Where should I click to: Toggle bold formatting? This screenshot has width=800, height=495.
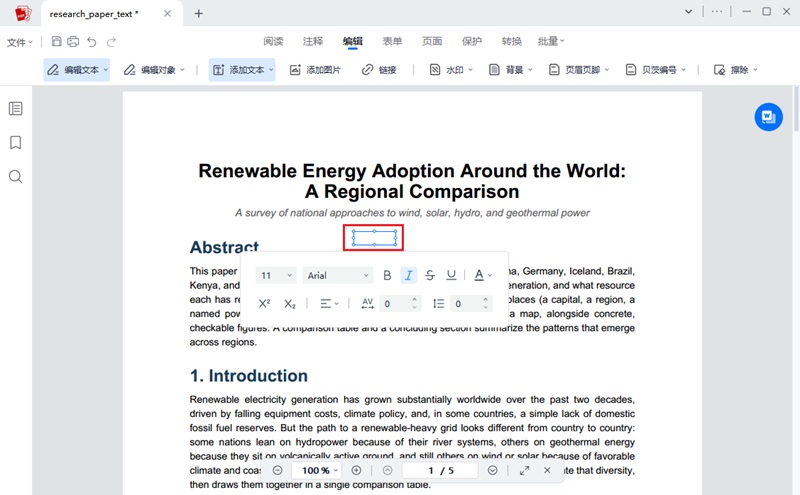coord(387,276)
